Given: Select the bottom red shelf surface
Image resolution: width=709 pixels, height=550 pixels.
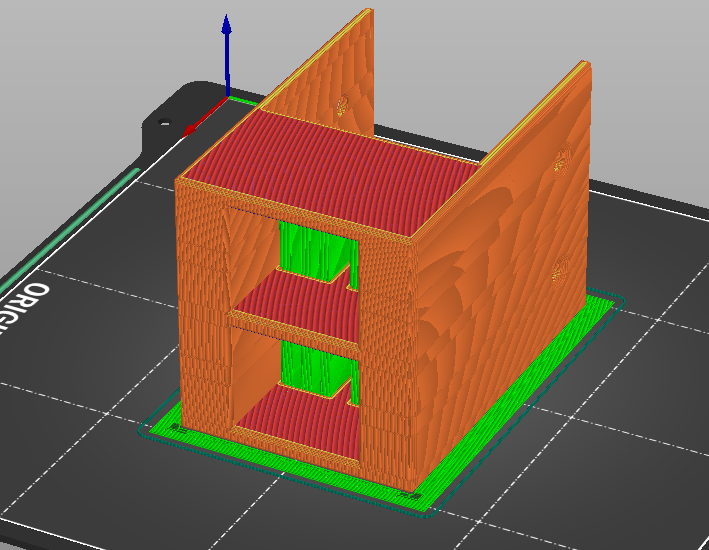Looking at the screenshot, I should tap(300, 425).
